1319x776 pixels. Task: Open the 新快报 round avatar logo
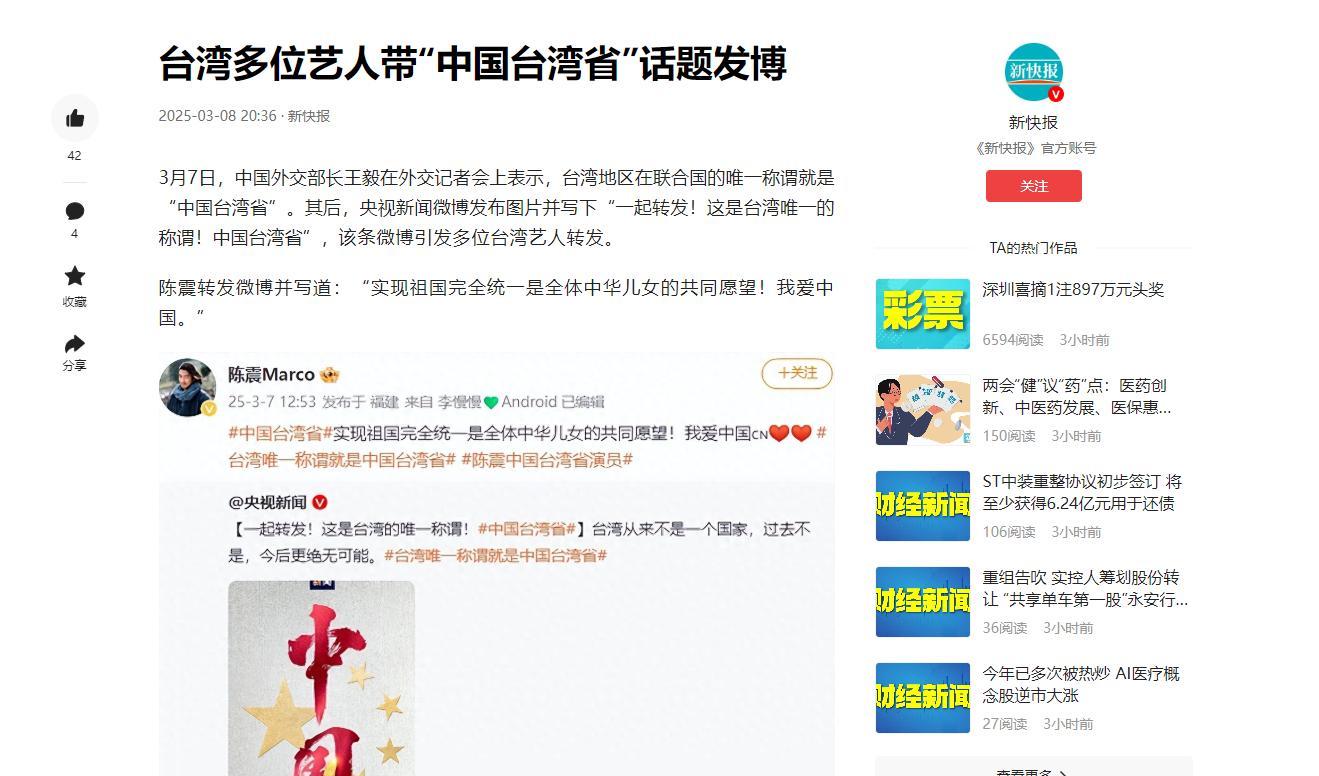[1034, 72]
